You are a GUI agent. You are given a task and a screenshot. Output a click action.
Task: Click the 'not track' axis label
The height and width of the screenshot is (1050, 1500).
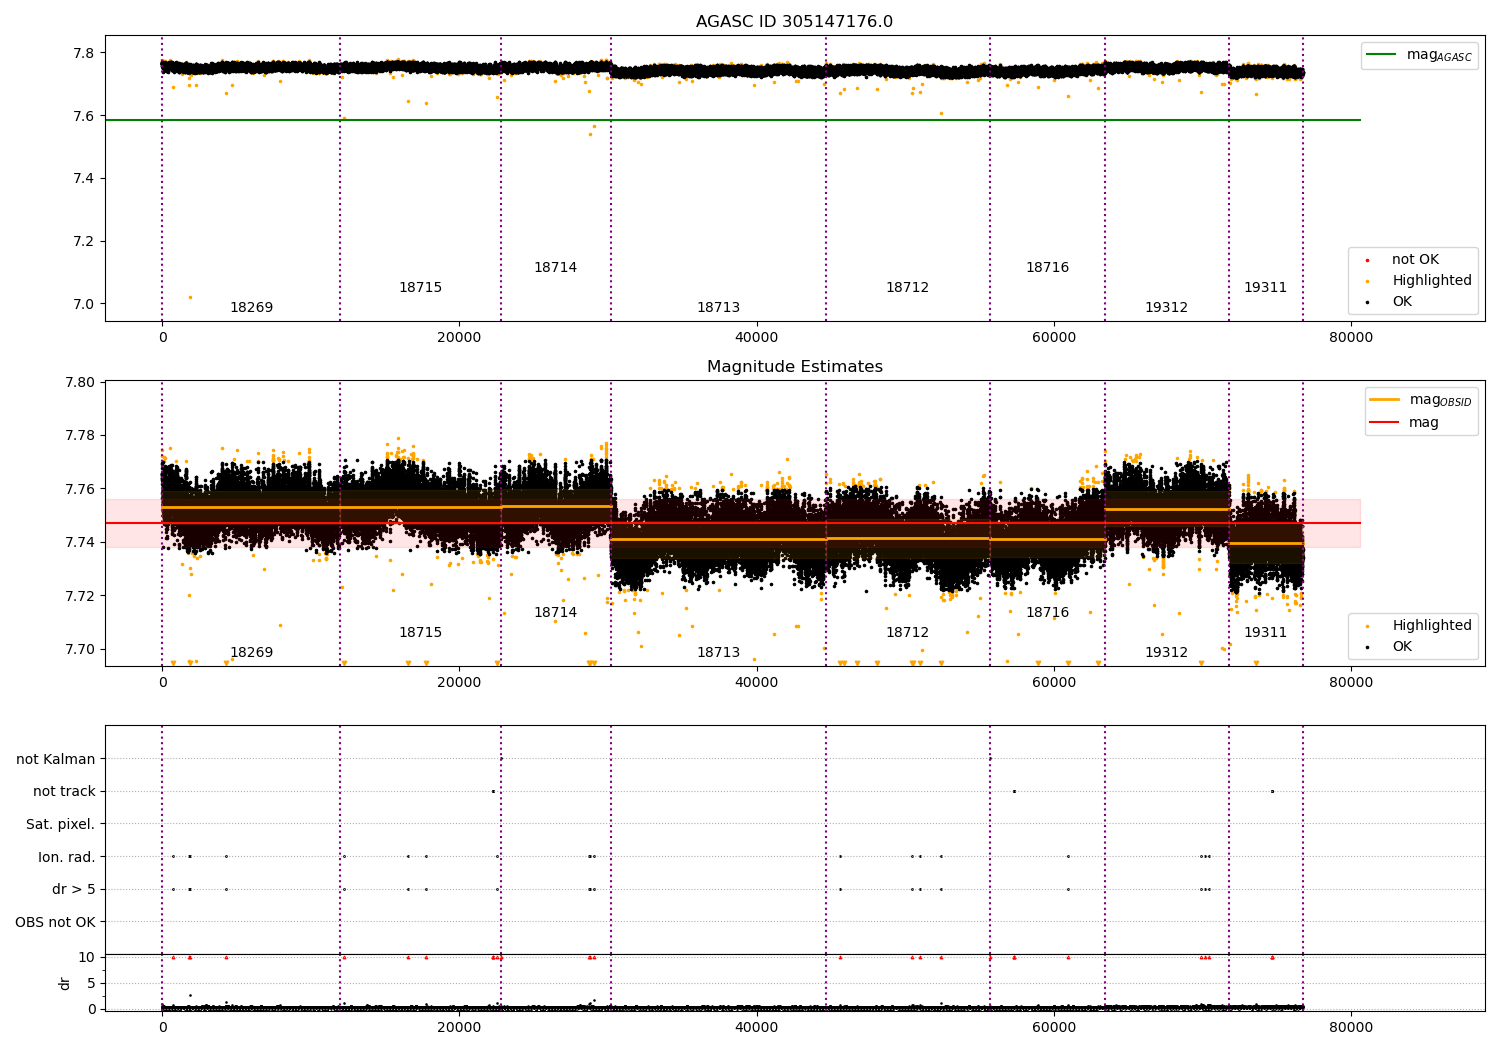(x=64, y=792)
